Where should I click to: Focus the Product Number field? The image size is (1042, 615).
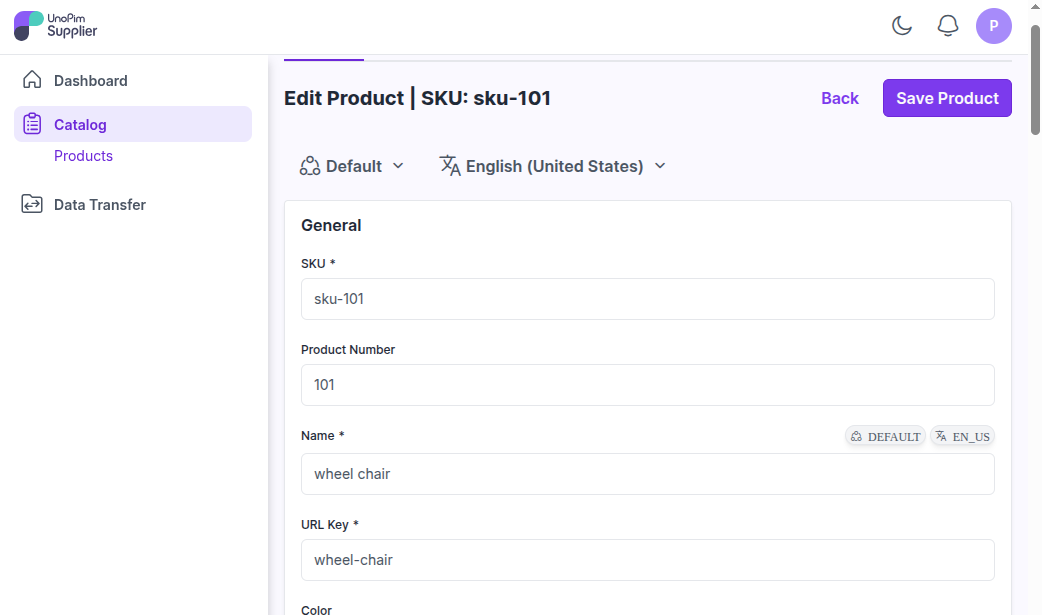(x=647, y=384)
